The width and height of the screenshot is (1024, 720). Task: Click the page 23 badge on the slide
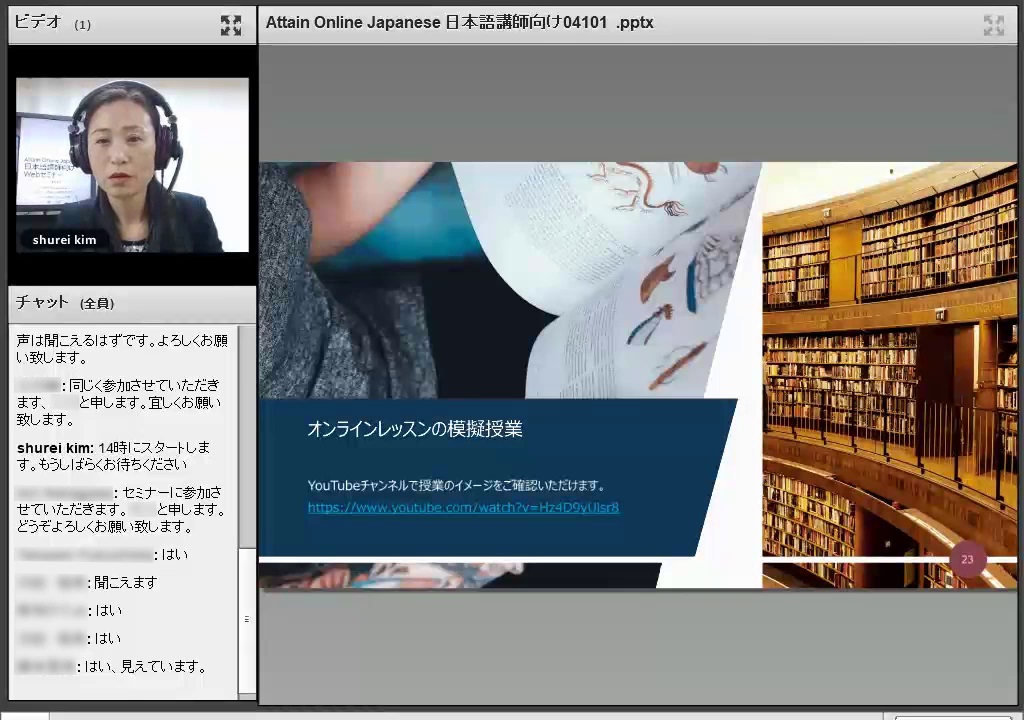point(967,560)
